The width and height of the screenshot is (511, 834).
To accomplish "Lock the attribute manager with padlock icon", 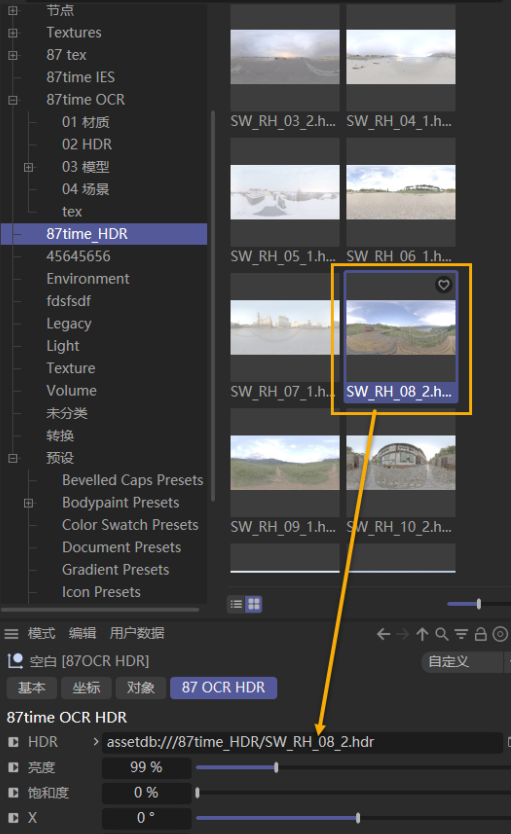I will [x=481, y=634].
